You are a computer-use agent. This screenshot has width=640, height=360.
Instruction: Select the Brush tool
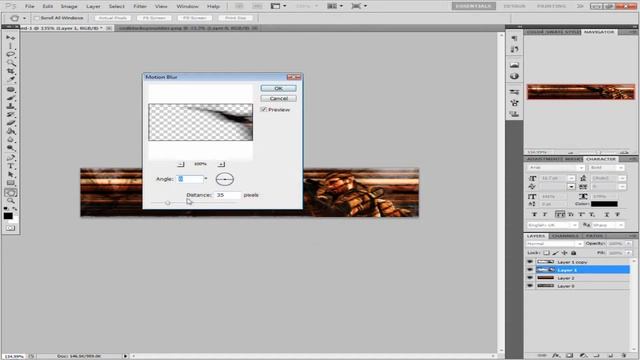(x=10, y=98)
